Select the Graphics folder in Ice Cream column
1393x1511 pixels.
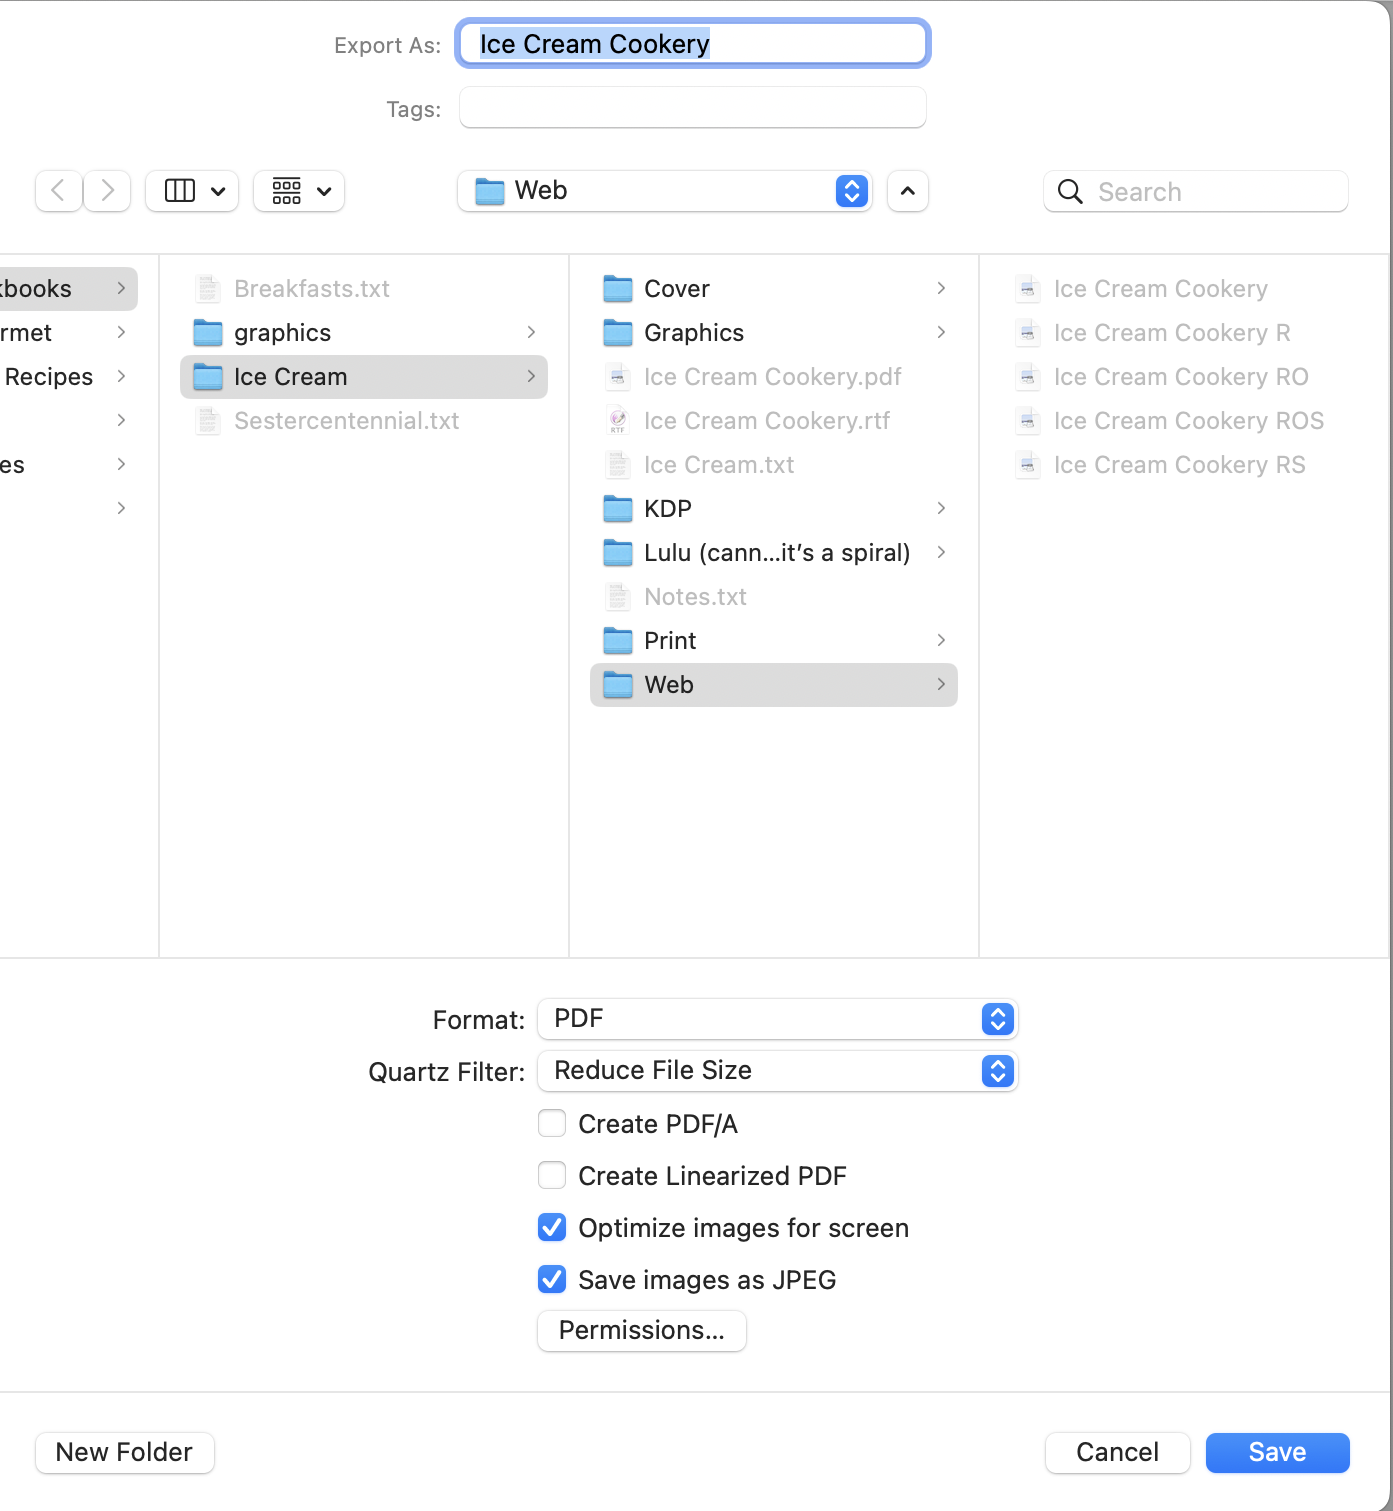click(x=694, y=333)
